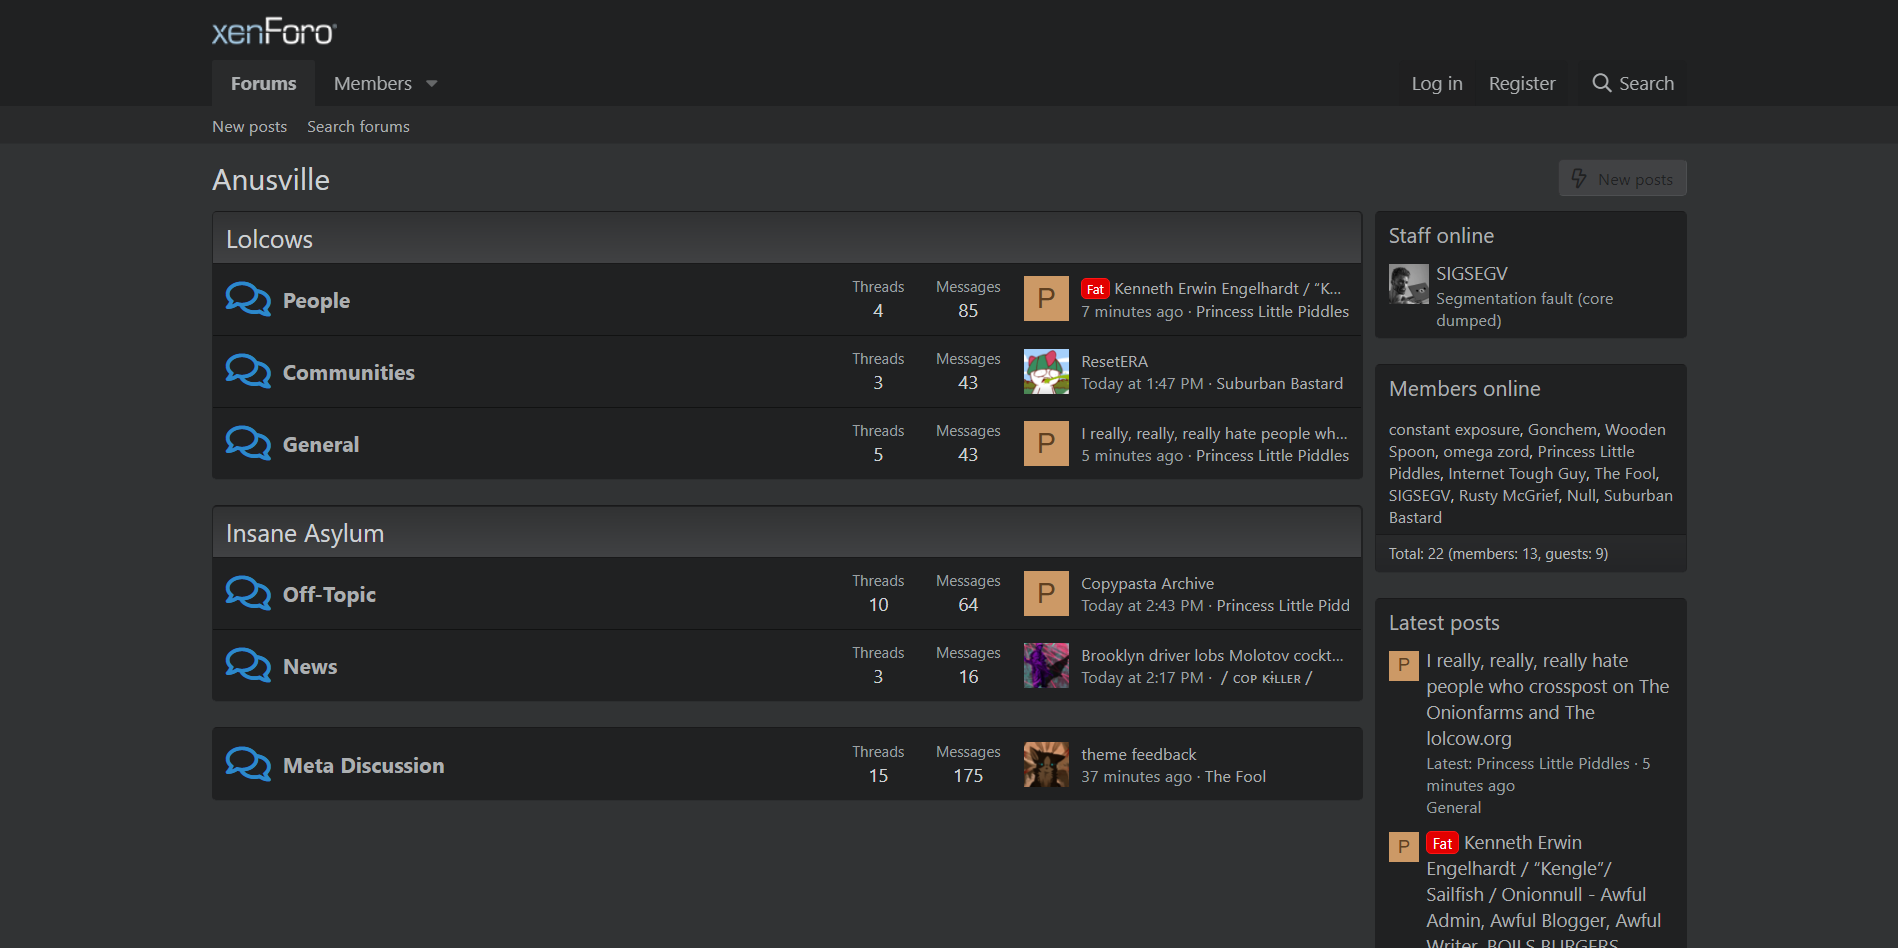Click the ResetERA poster avatar
Viewport: 1898px width, 948px height.
[x=1046, y=371]
